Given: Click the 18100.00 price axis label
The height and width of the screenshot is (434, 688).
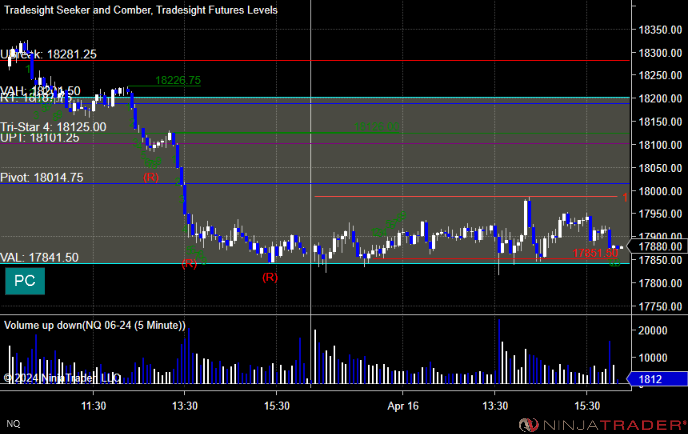Looking at the screenshot, I should coord(660,145).
